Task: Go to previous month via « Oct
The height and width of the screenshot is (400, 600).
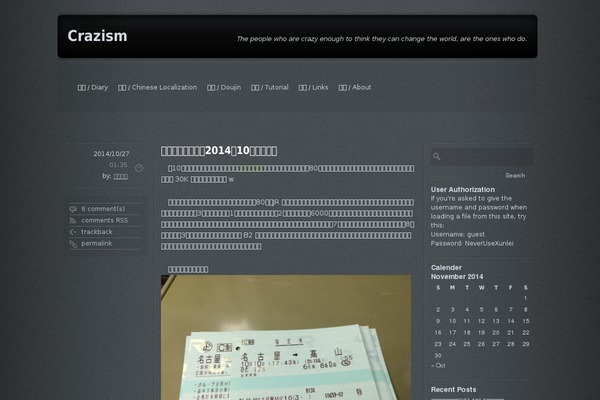Action: click(x=438, y=366)
